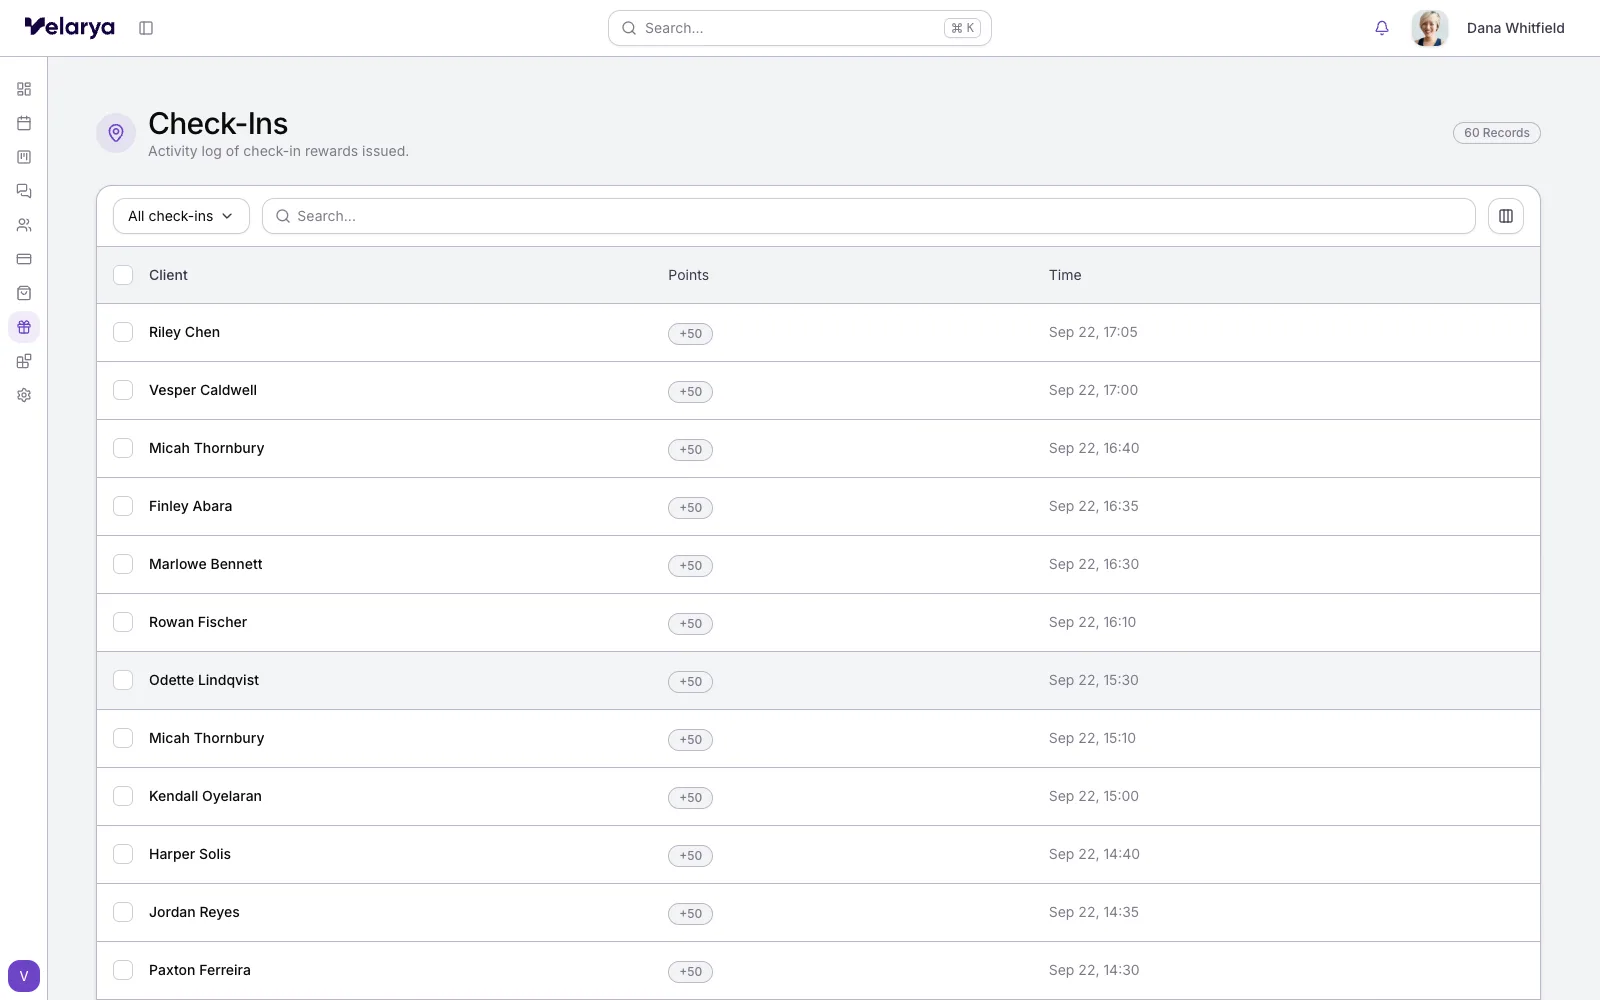Toggle the sidebar panel collapse icon
Screen dimensions: 1600x1000
tap(146, 28)
